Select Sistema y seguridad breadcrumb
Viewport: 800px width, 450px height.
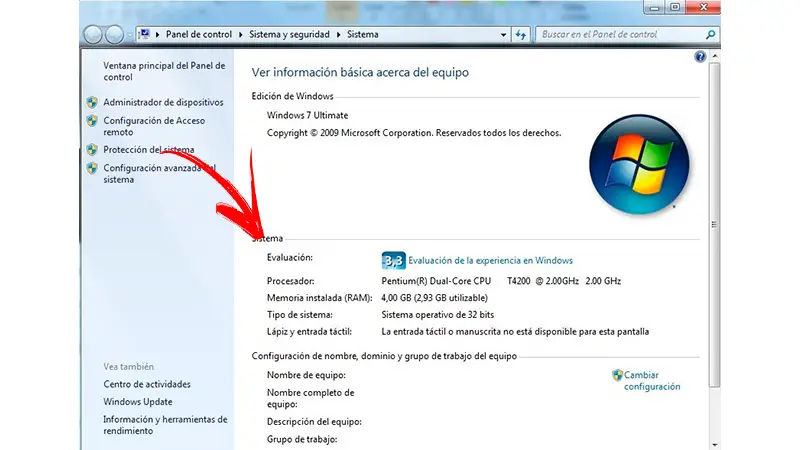click(289, 34)
